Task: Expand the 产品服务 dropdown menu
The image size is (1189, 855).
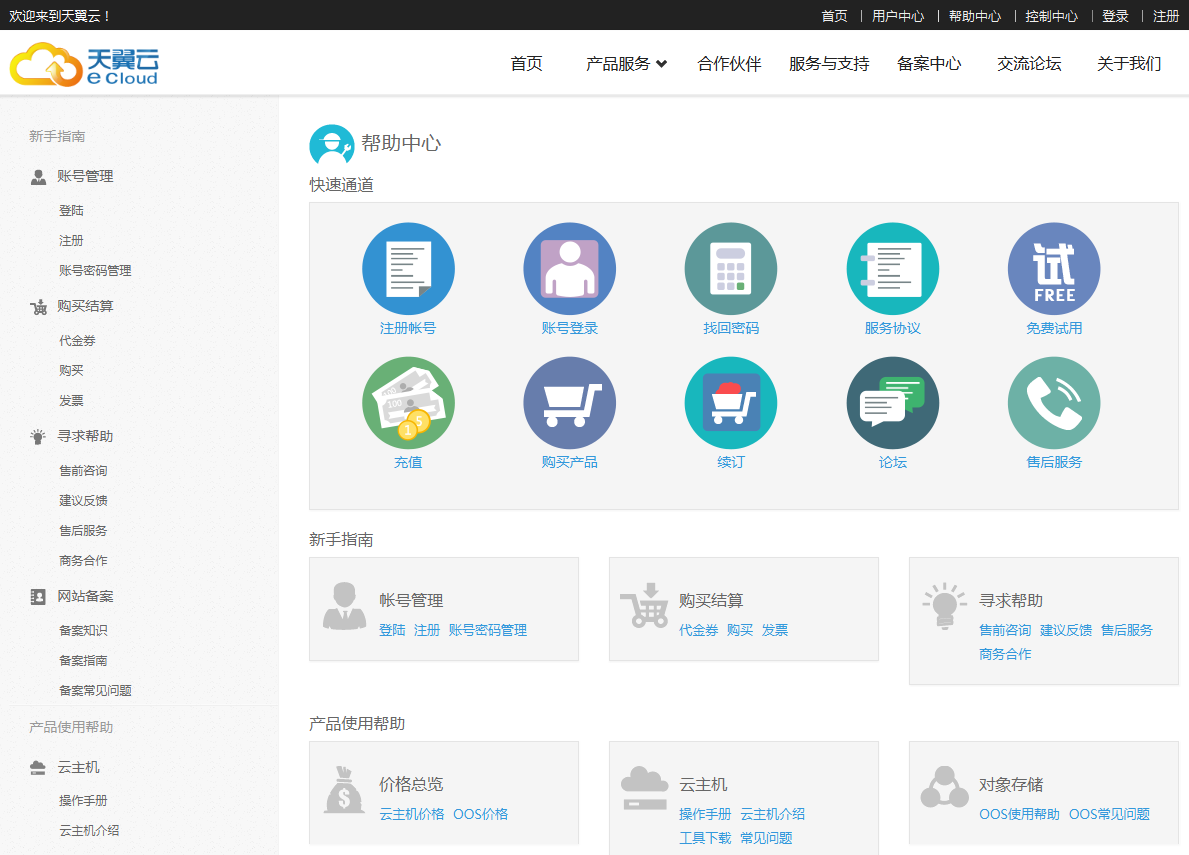Action: [626, 64]
